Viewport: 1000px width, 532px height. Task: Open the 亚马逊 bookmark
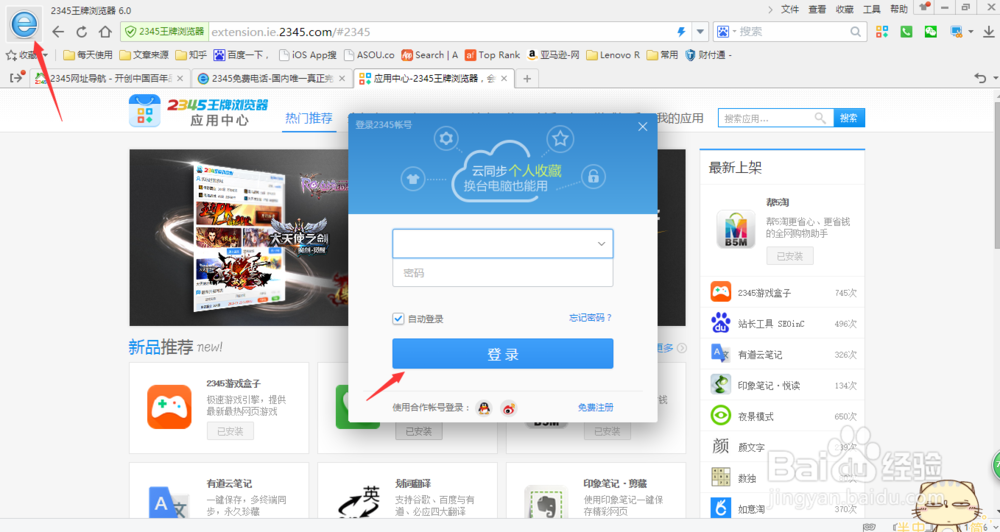553,55
